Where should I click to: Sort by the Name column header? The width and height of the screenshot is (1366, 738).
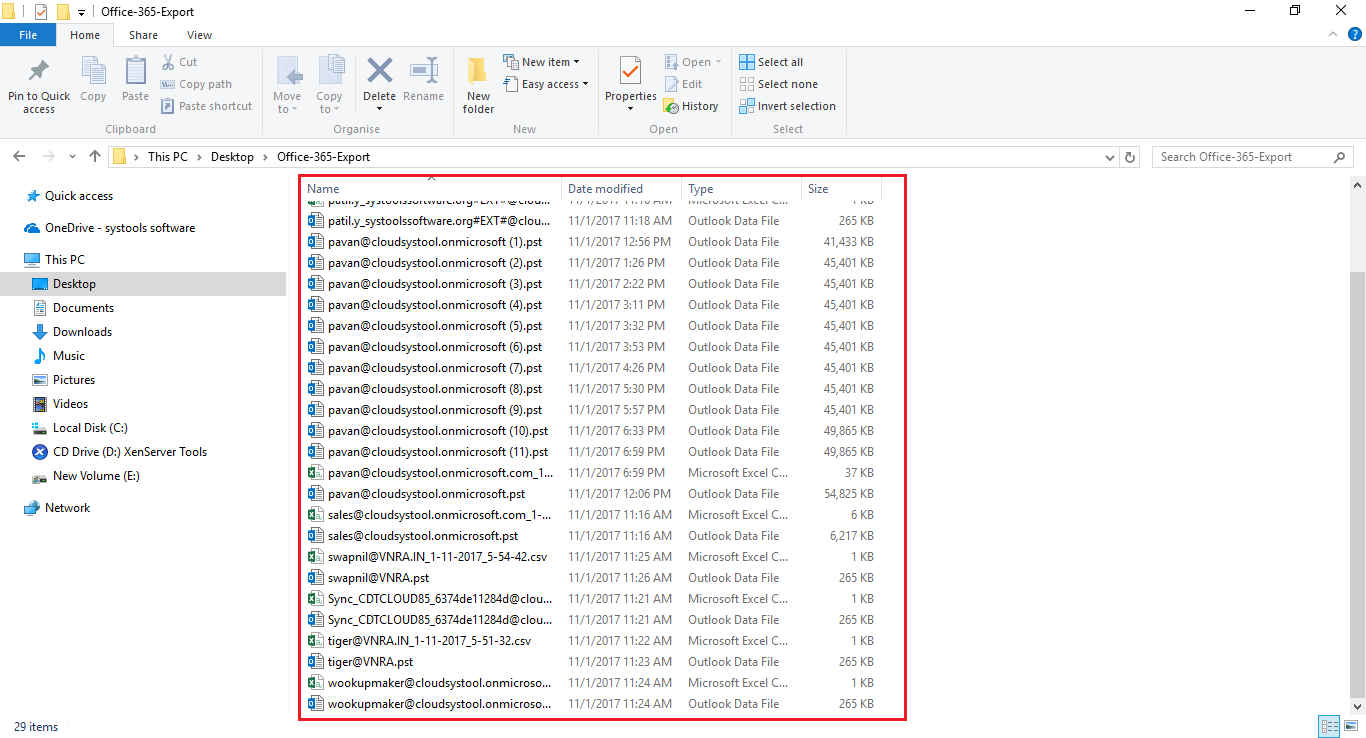431,189
